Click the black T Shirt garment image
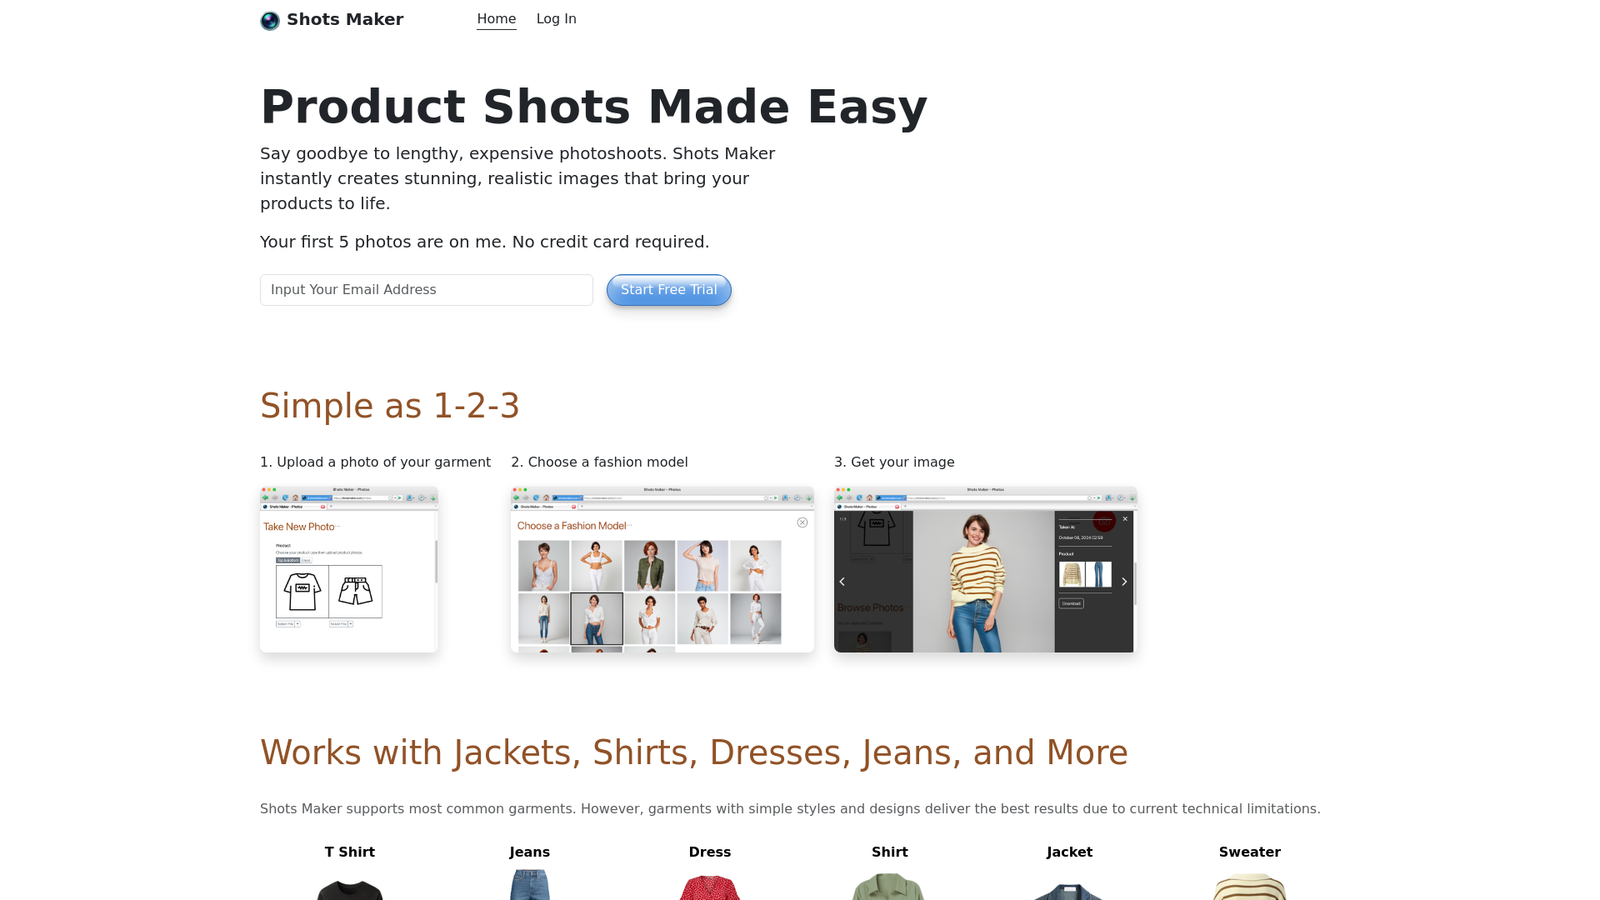This screenshot has width=1600, height=900. pos(350,888)
